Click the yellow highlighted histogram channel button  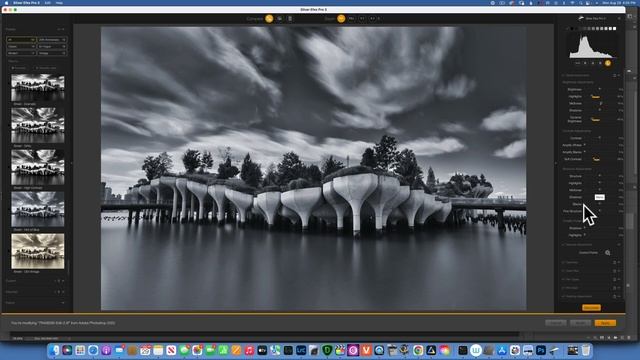[x=608, y=63]
